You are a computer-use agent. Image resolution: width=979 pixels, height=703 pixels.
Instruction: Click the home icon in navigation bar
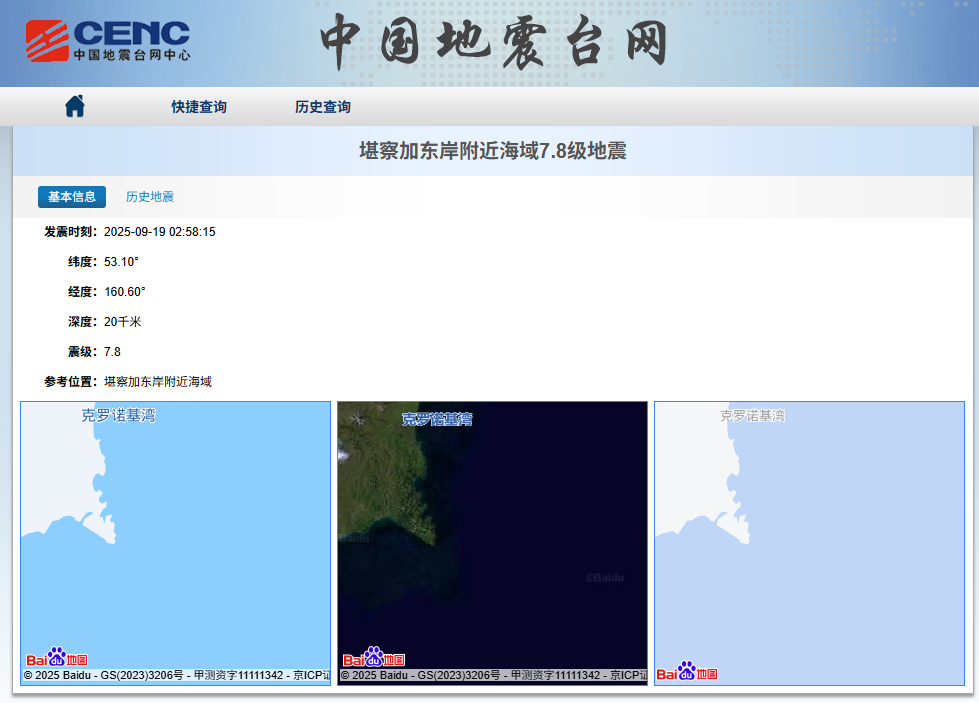click(x=75, y=106)
